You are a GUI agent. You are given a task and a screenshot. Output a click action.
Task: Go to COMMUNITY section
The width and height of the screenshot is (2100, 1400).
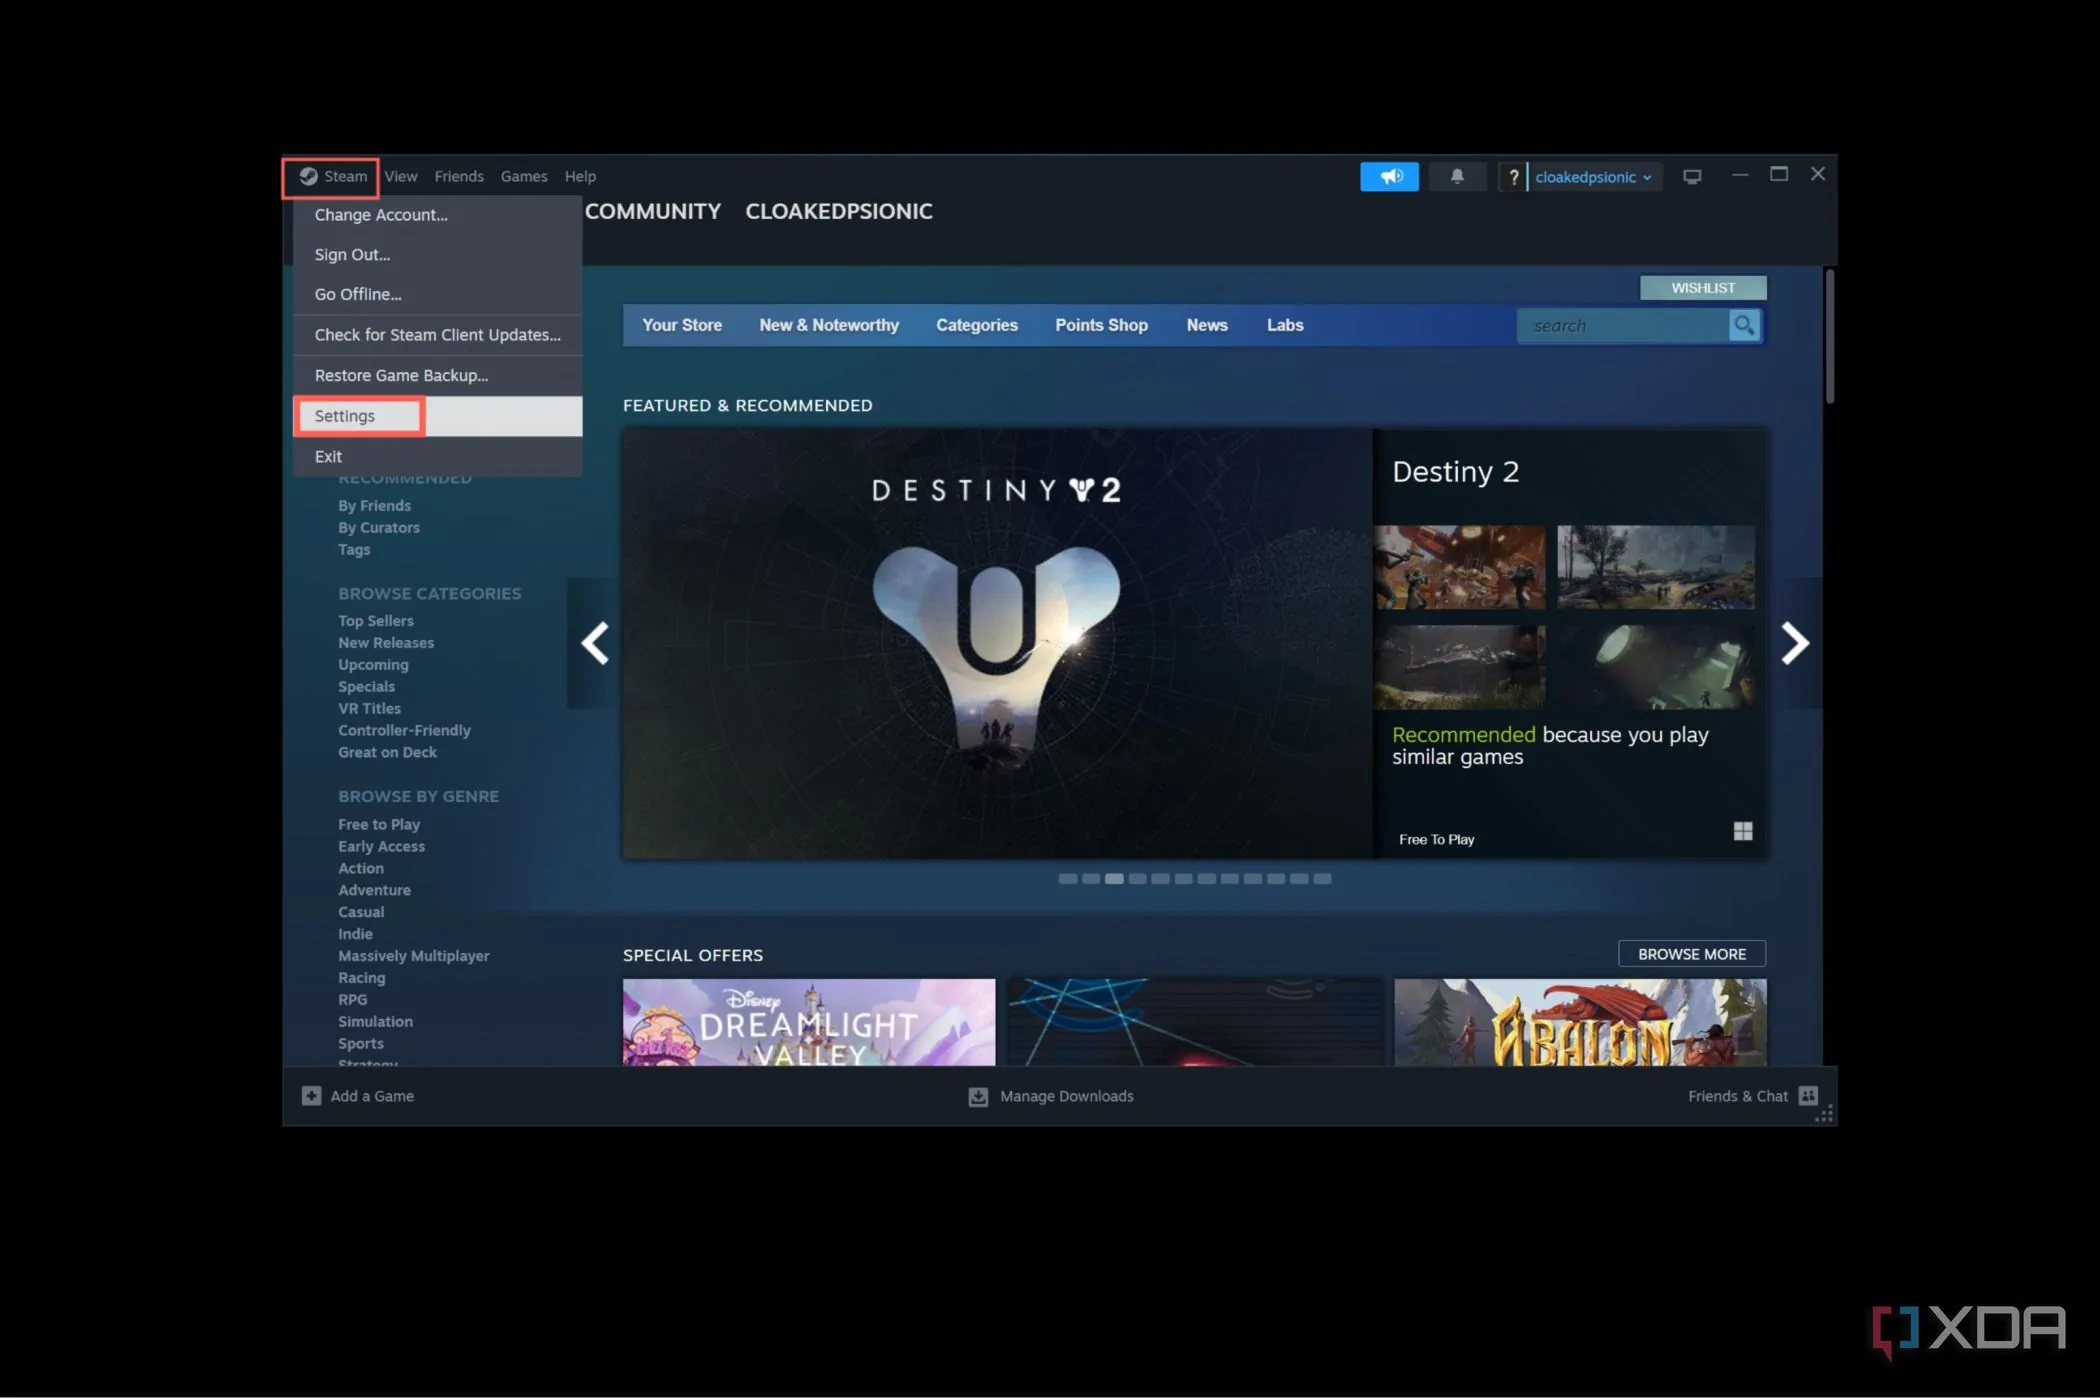[x=653, y=212]
